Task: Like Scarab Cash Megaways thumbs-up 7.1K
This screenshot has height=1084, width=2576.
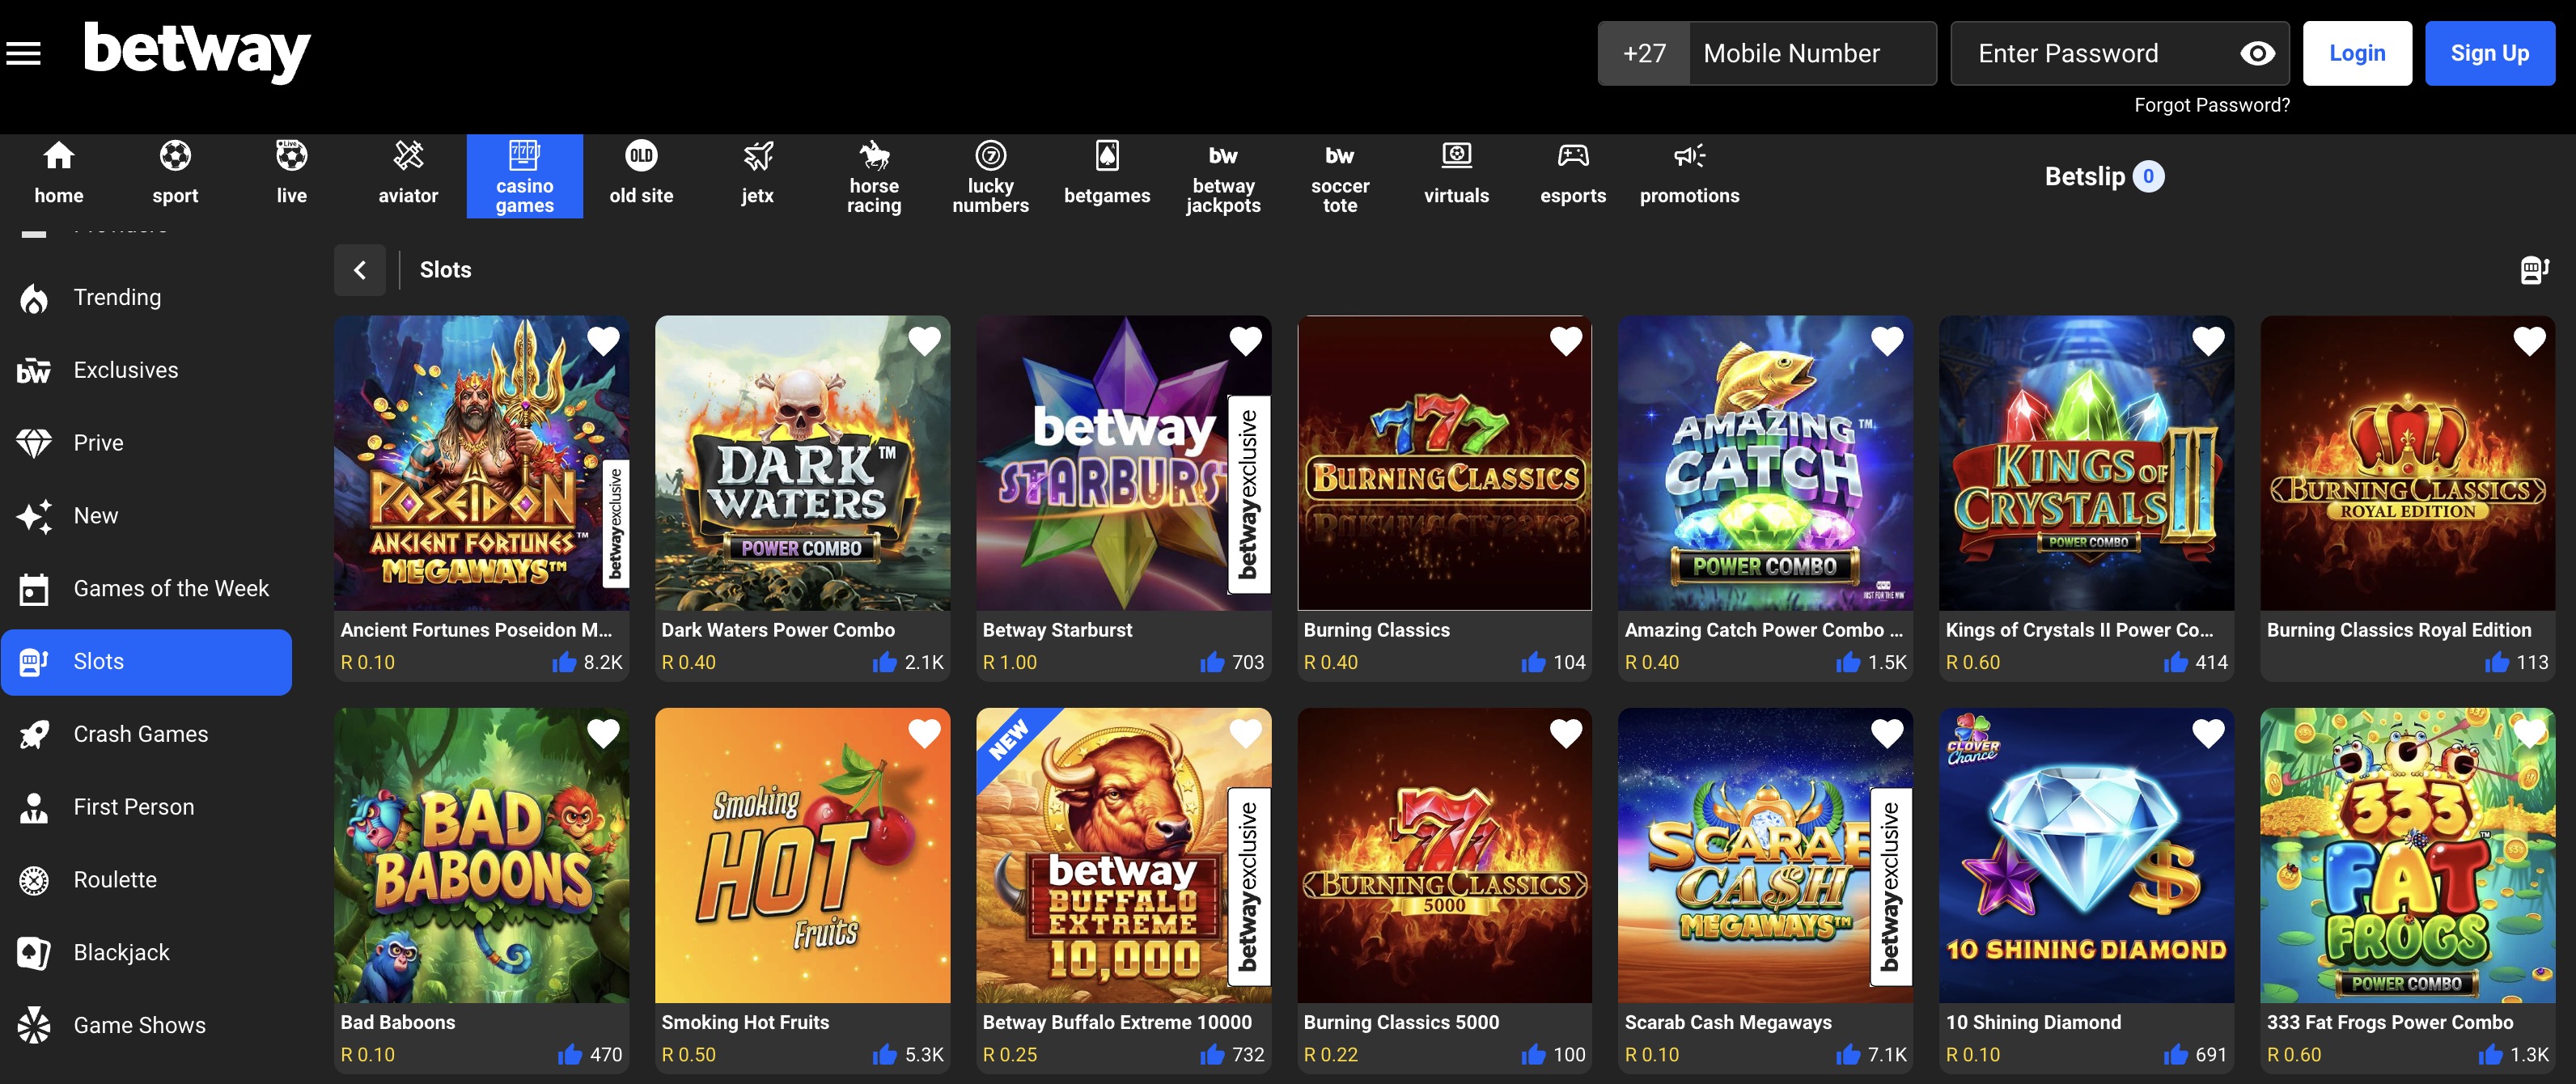Action: click(x=1849, y=1054)
